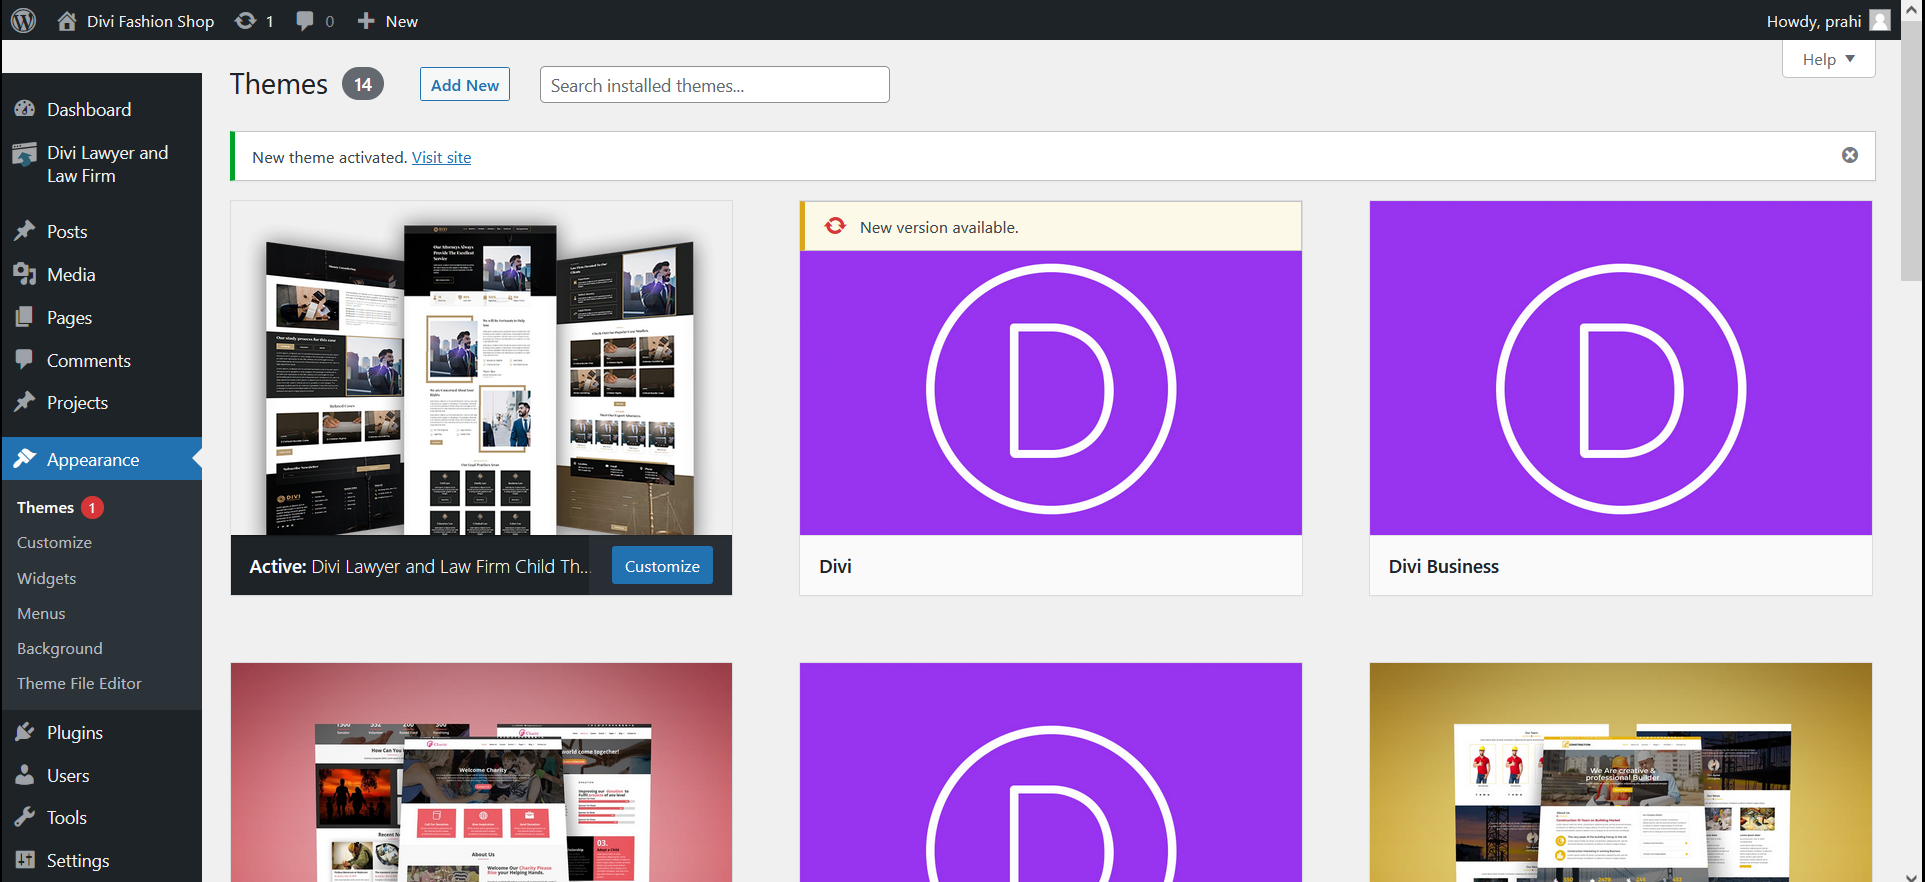Image resolution: width=1925 pixels, height=882 pixels.
Task: Go to Settings menu
Action: coord(101,860)
